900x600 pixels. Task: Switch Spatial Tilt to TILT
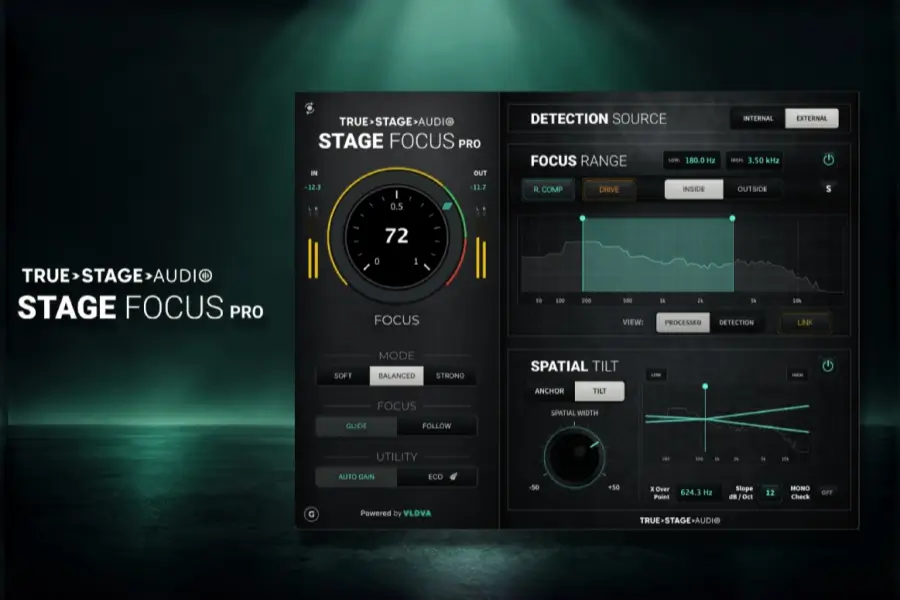click(x=599, y=391)
